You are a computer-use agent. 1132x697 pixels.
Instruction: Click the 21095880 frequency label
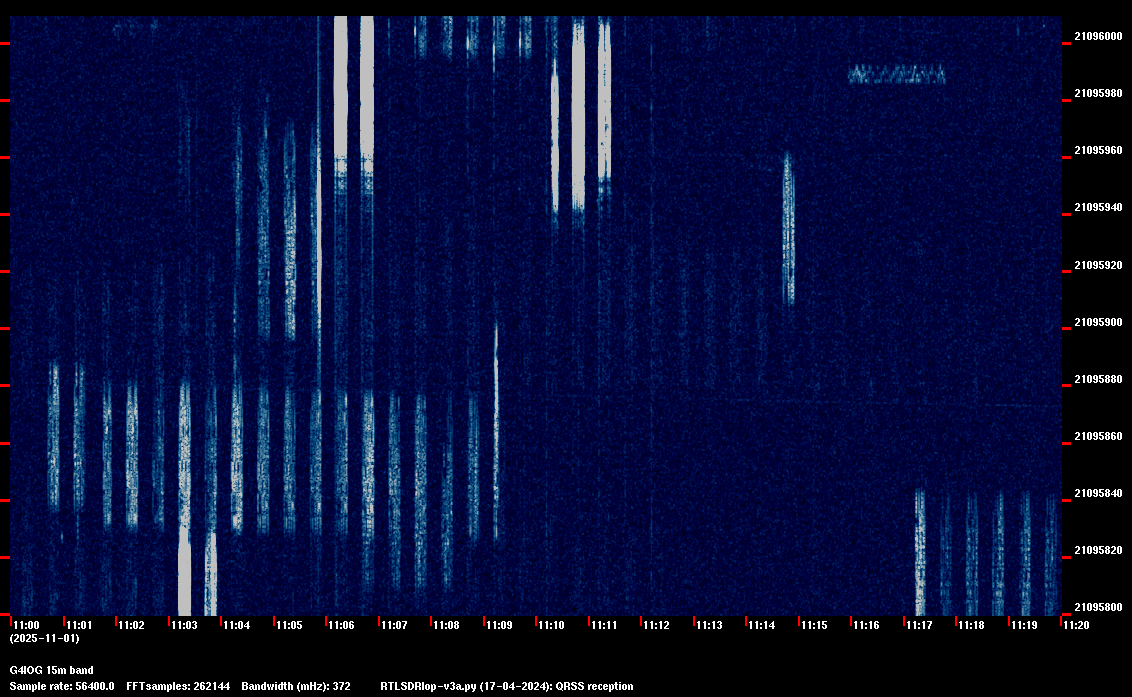coord(1098,379)
